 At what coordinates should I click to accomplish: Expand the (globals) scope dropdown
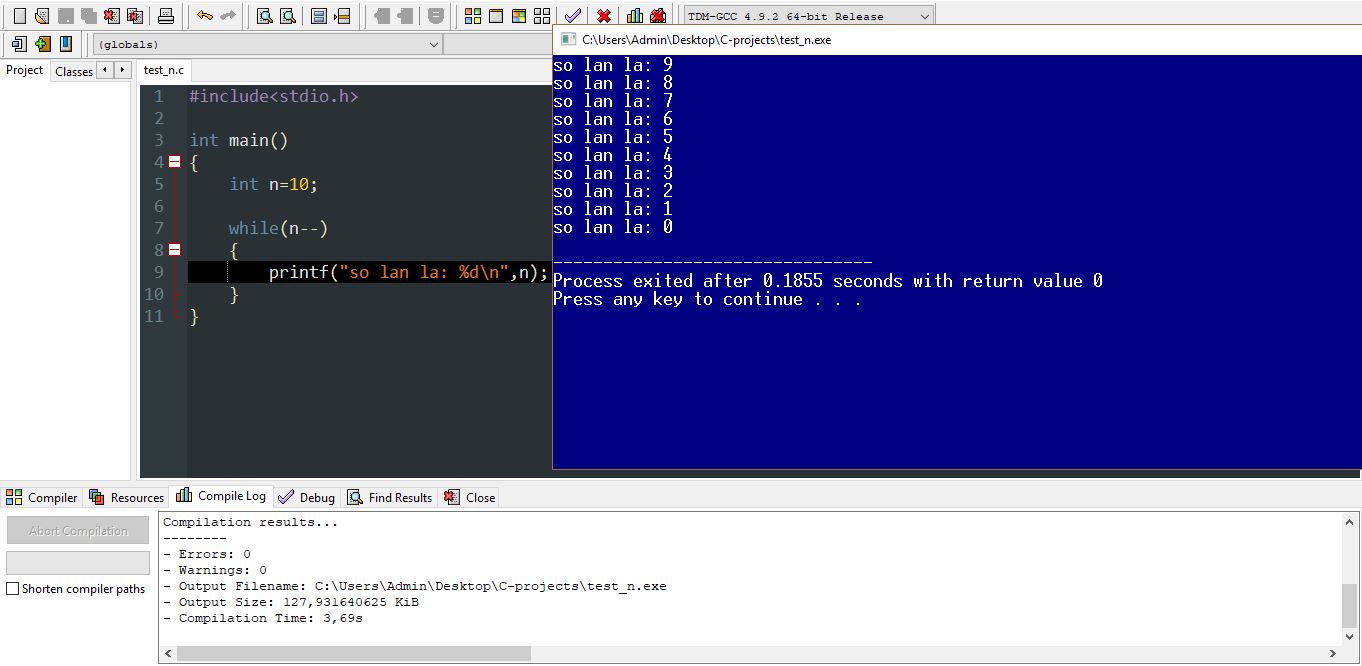click(433, 44)
